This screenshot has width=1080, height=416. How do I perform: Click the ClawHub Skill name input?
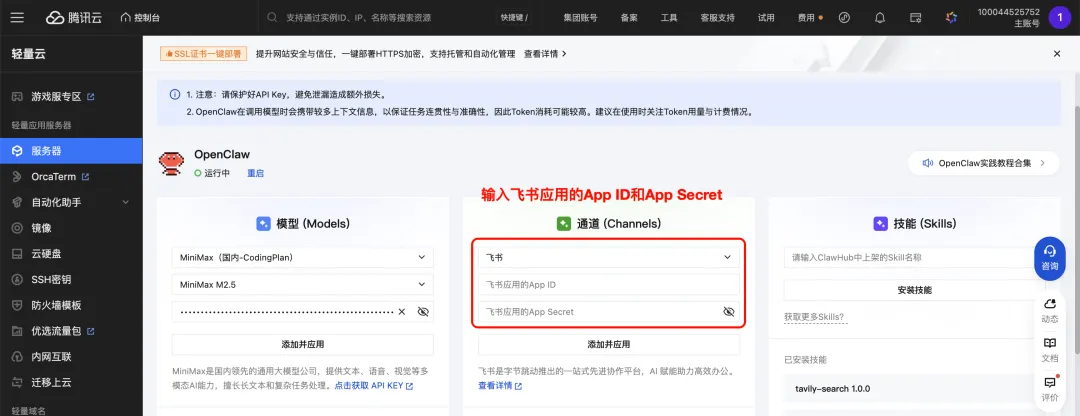915,258
